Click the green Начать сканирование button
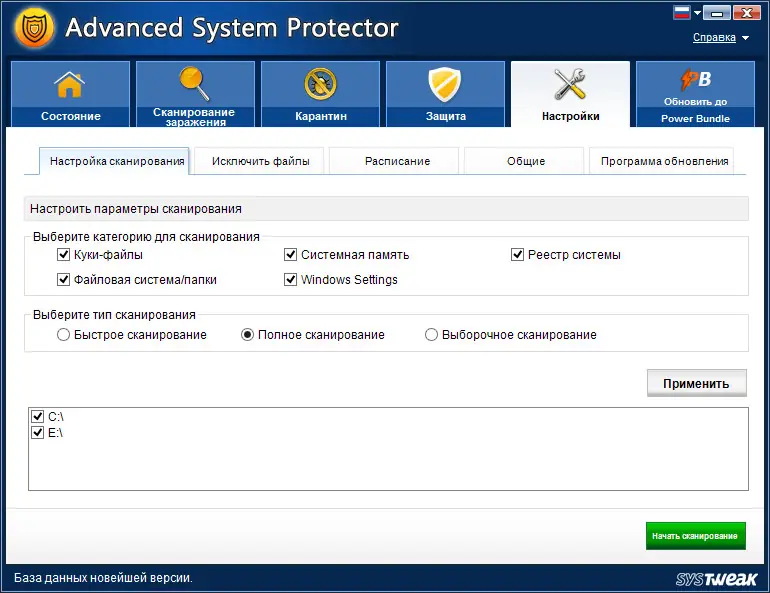770x593 pixels. [695, 536]
